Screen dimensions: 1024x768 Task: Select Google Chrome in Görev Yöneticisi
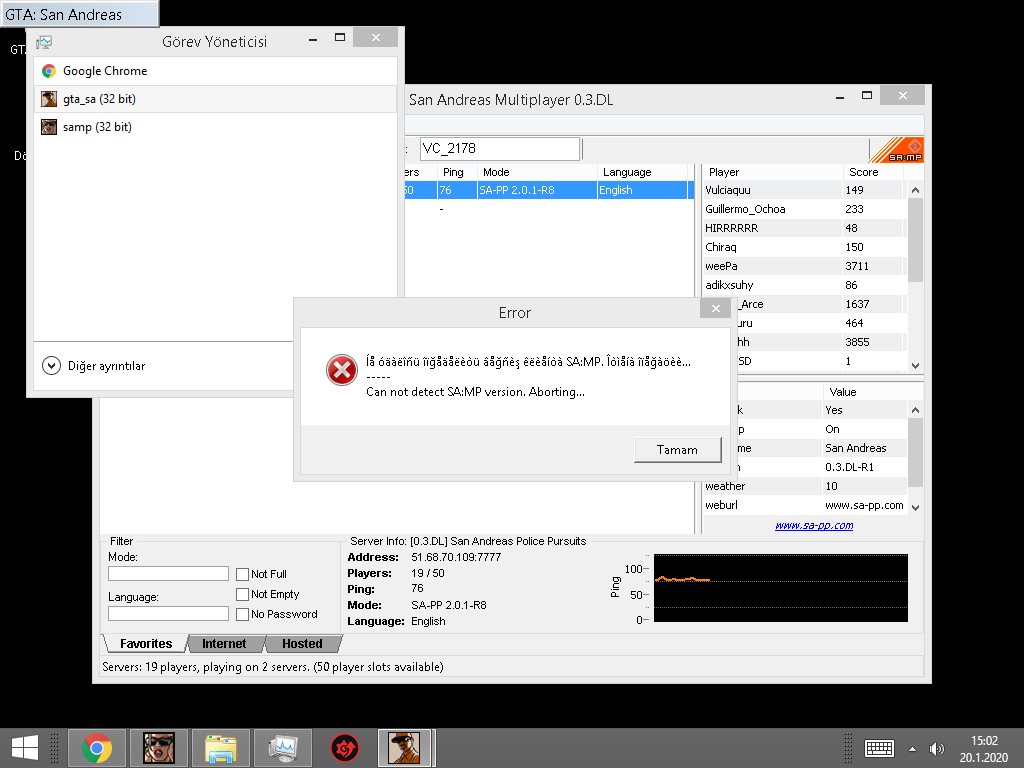216,71
